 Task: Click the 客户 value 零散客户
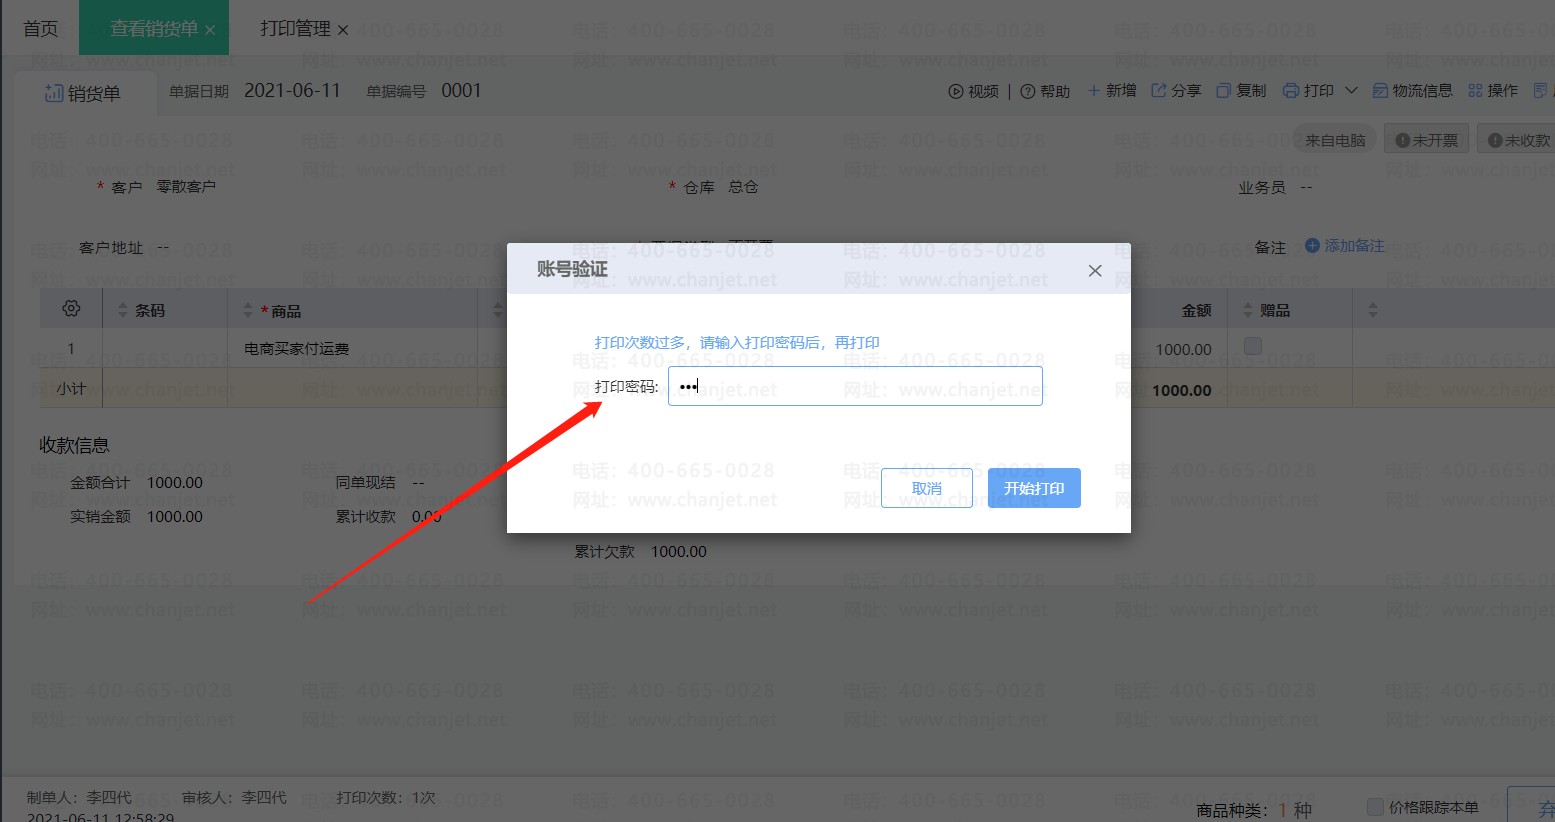186,187
